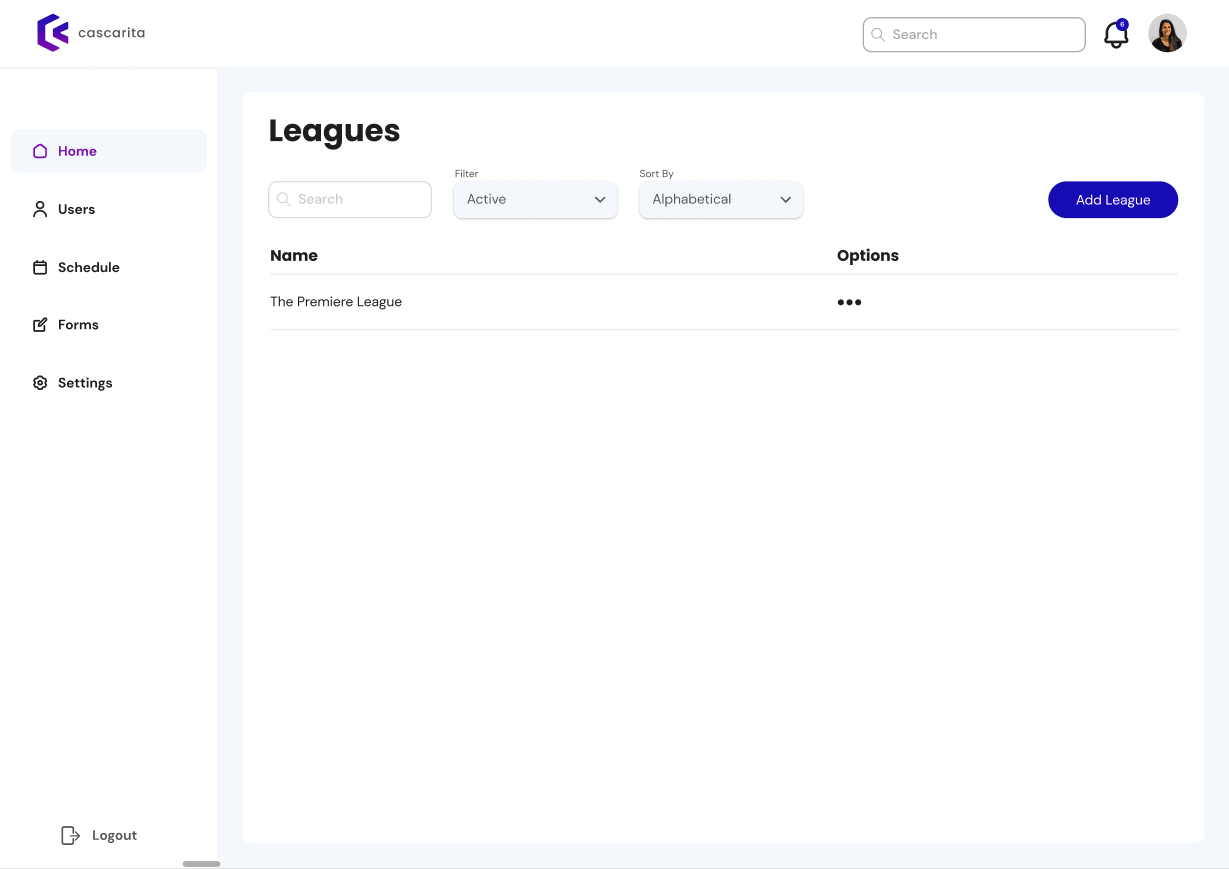This screenshot has height=869, width=1229.
Task: Click the Cascarita logo icon
Action: coord(52,33)
